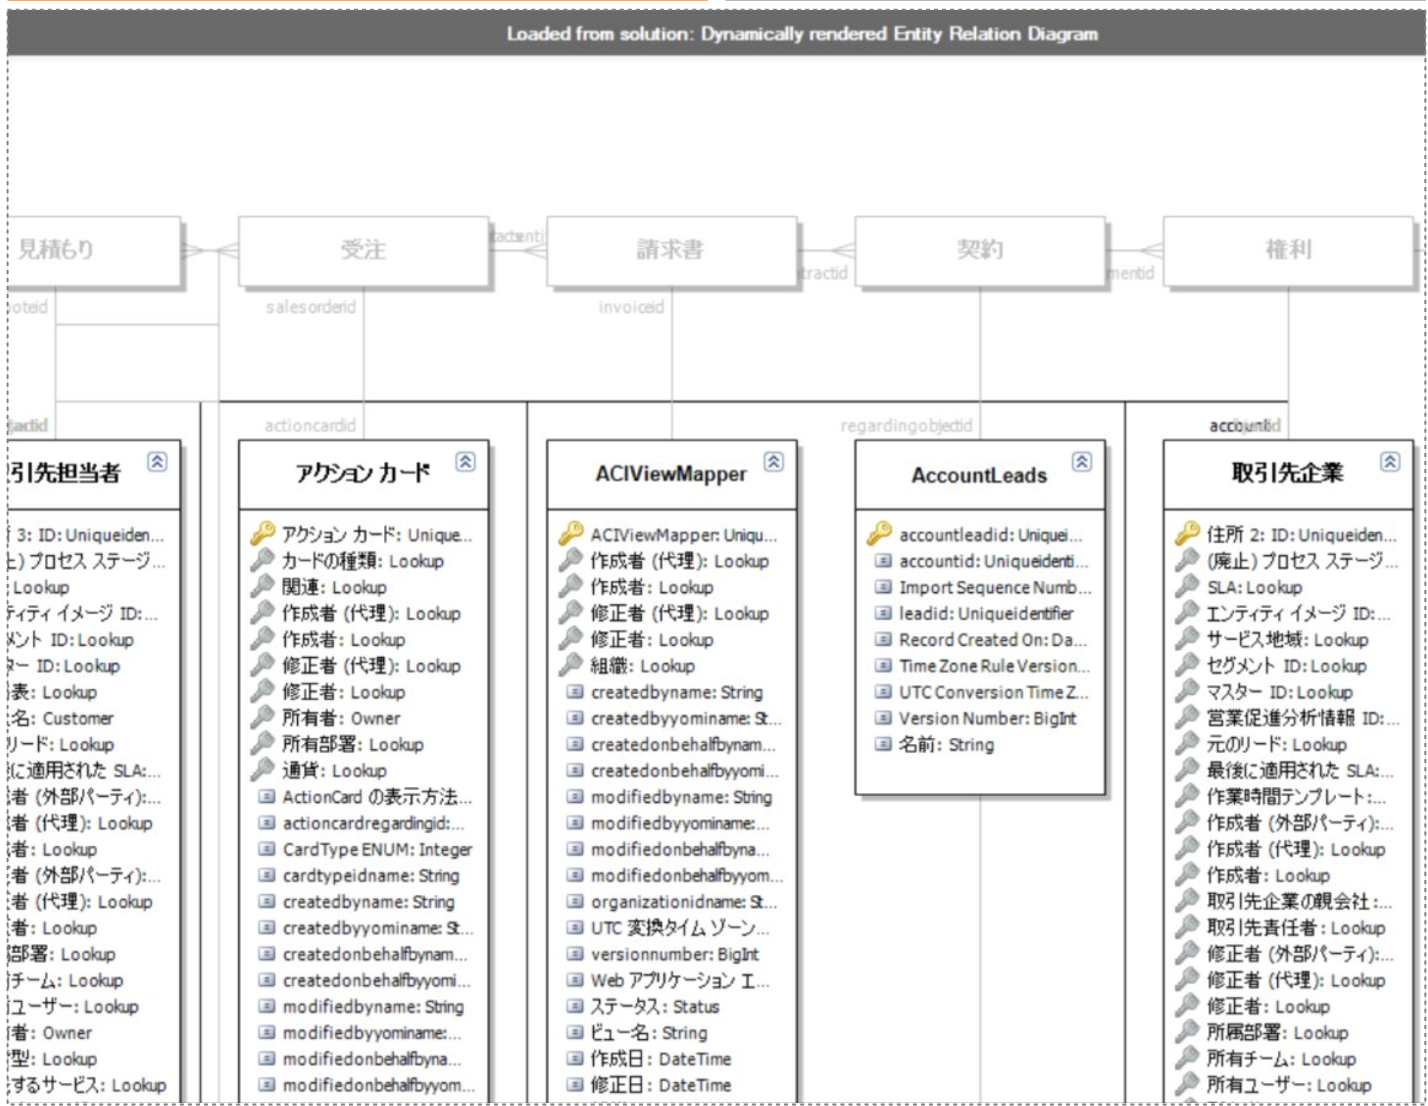Click the AccountLeads entity title
The image size is (1428, 1106).
(978, 476)
